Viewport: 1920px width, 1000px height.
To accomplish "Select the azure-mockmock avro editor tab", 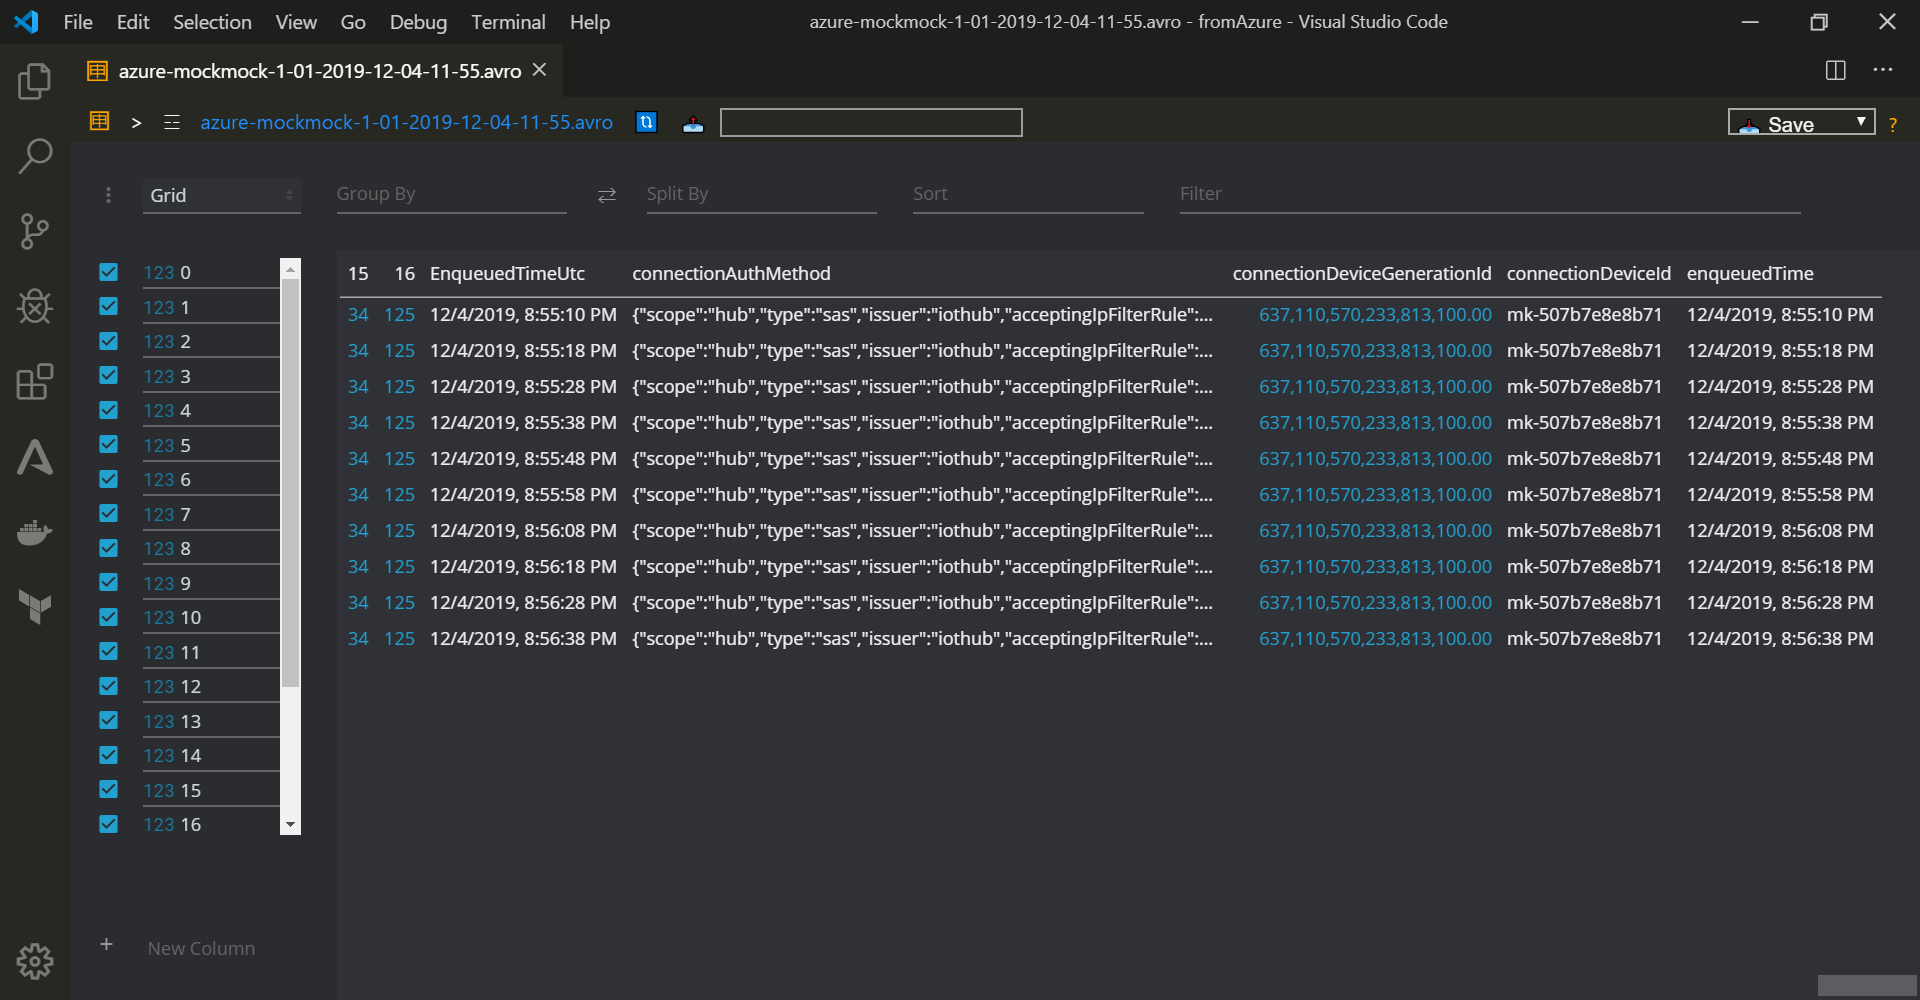I will (x=318, y=70).
